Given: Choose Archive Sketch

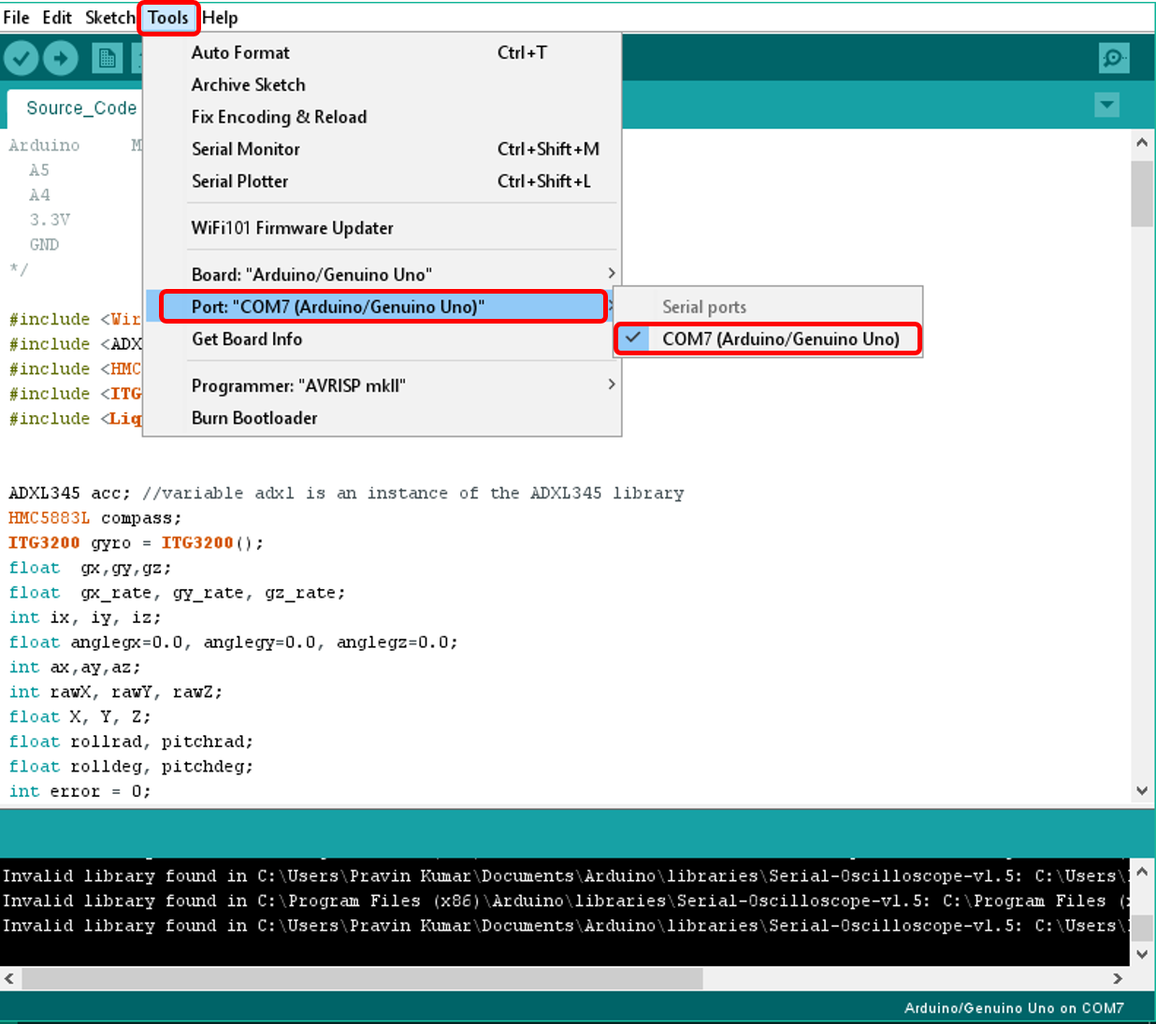Looking at the screenshot, I should 248,85.
